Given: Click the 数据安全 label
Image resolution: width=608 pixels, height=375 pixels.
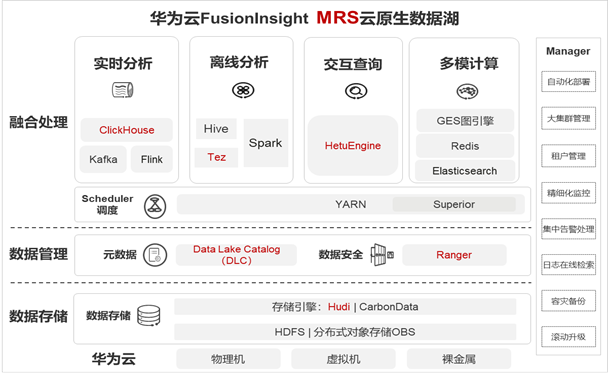Looking at the screenshot, I should 341,255.
